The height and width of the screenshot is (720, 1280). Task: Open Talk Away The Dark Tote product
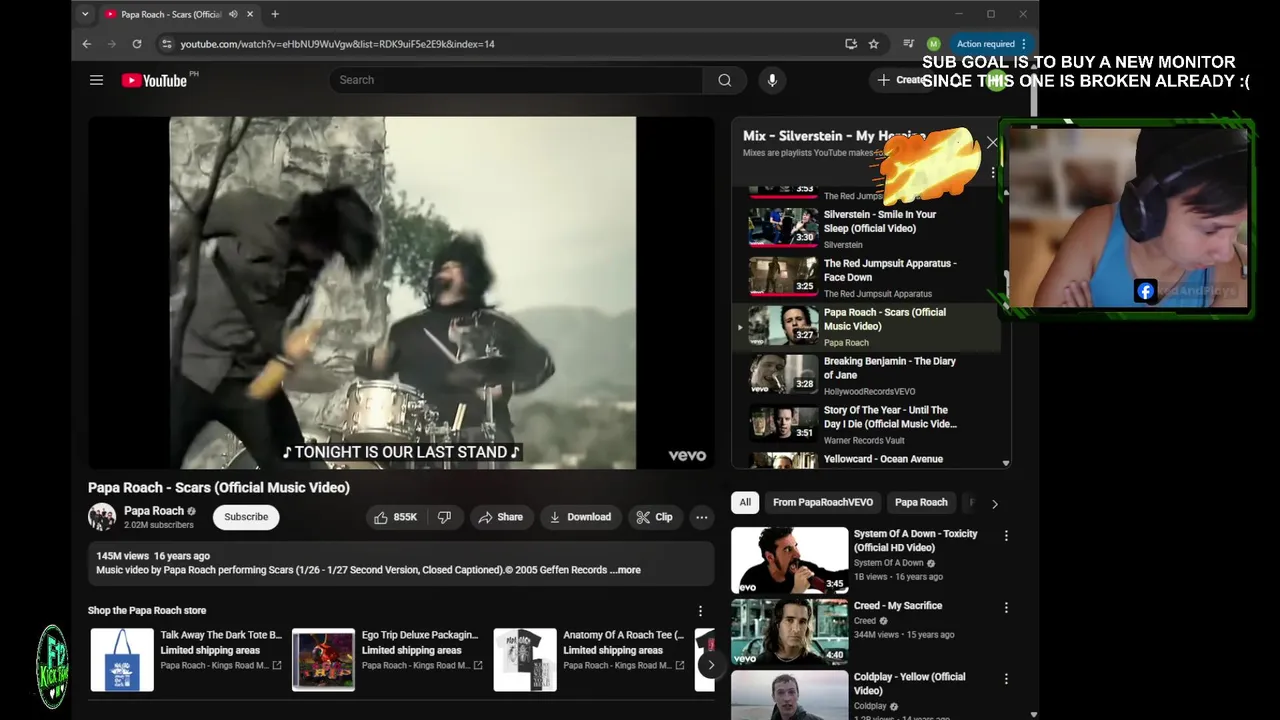188,660
